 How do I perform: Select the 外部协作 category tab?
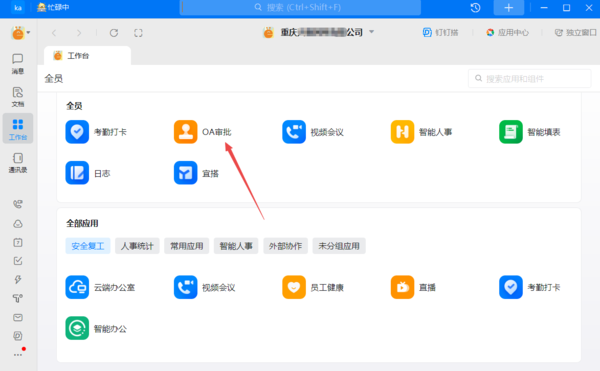(285, 246)
